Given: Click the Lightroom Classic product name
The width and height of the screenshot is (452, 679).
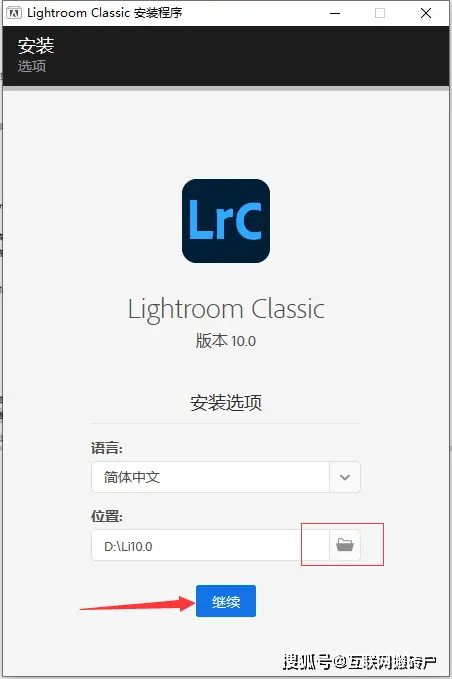Looking at the screenshot, I should pyautogui.click(x=226, y=309).
